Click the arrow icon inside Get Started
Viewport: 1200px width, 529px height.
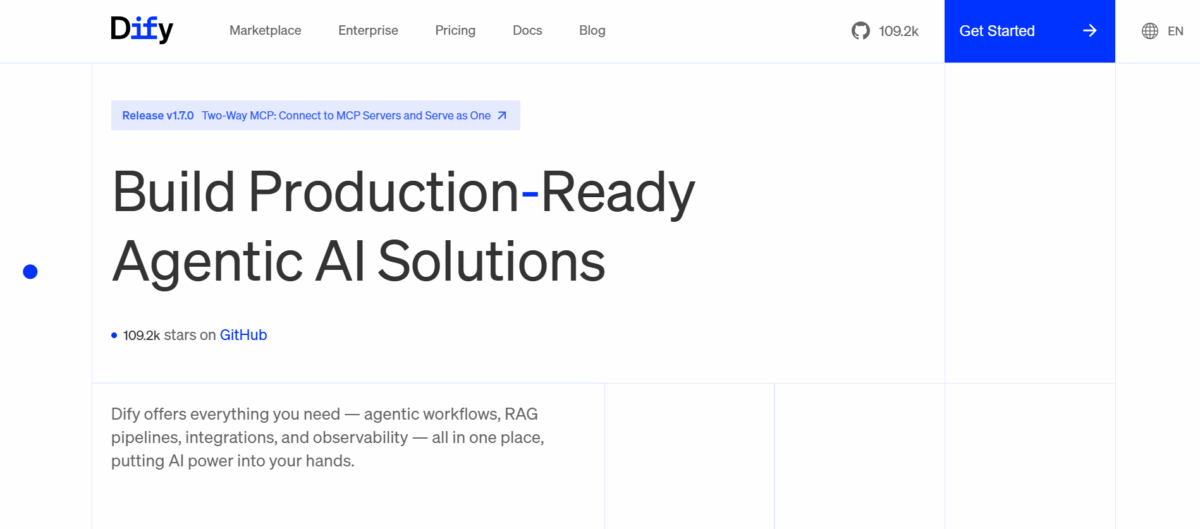(x=1090, y=31)
